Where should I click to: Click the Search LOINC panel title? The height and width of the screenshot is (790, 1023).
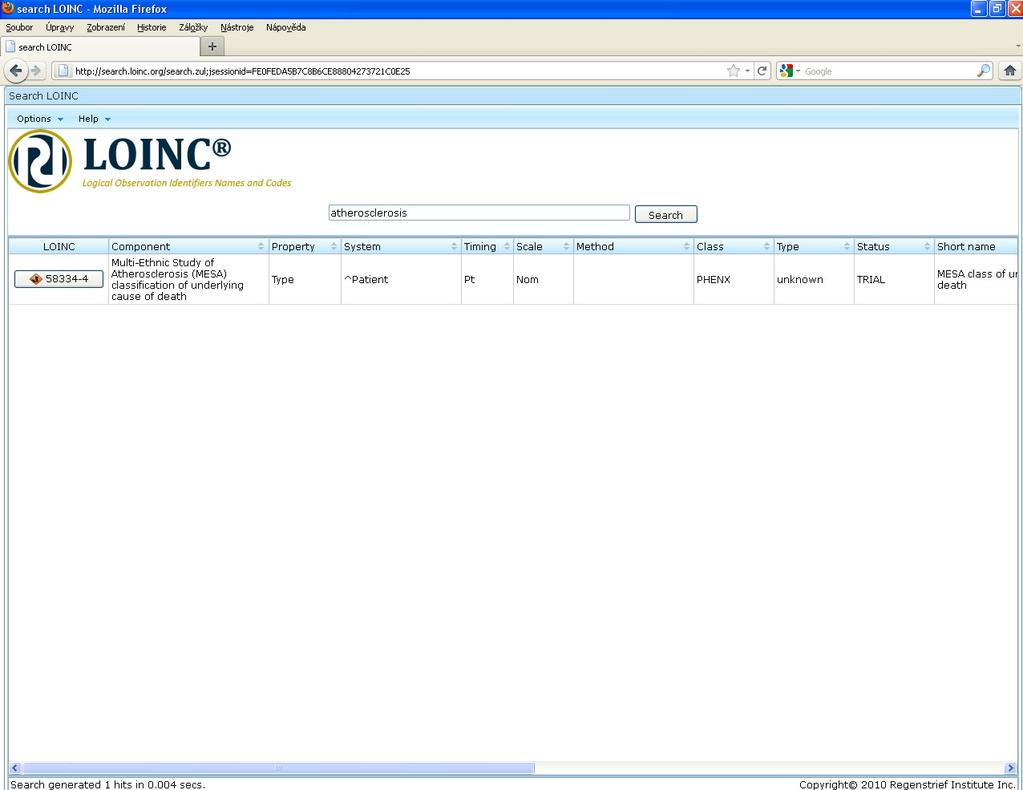[x=43, y=96]
